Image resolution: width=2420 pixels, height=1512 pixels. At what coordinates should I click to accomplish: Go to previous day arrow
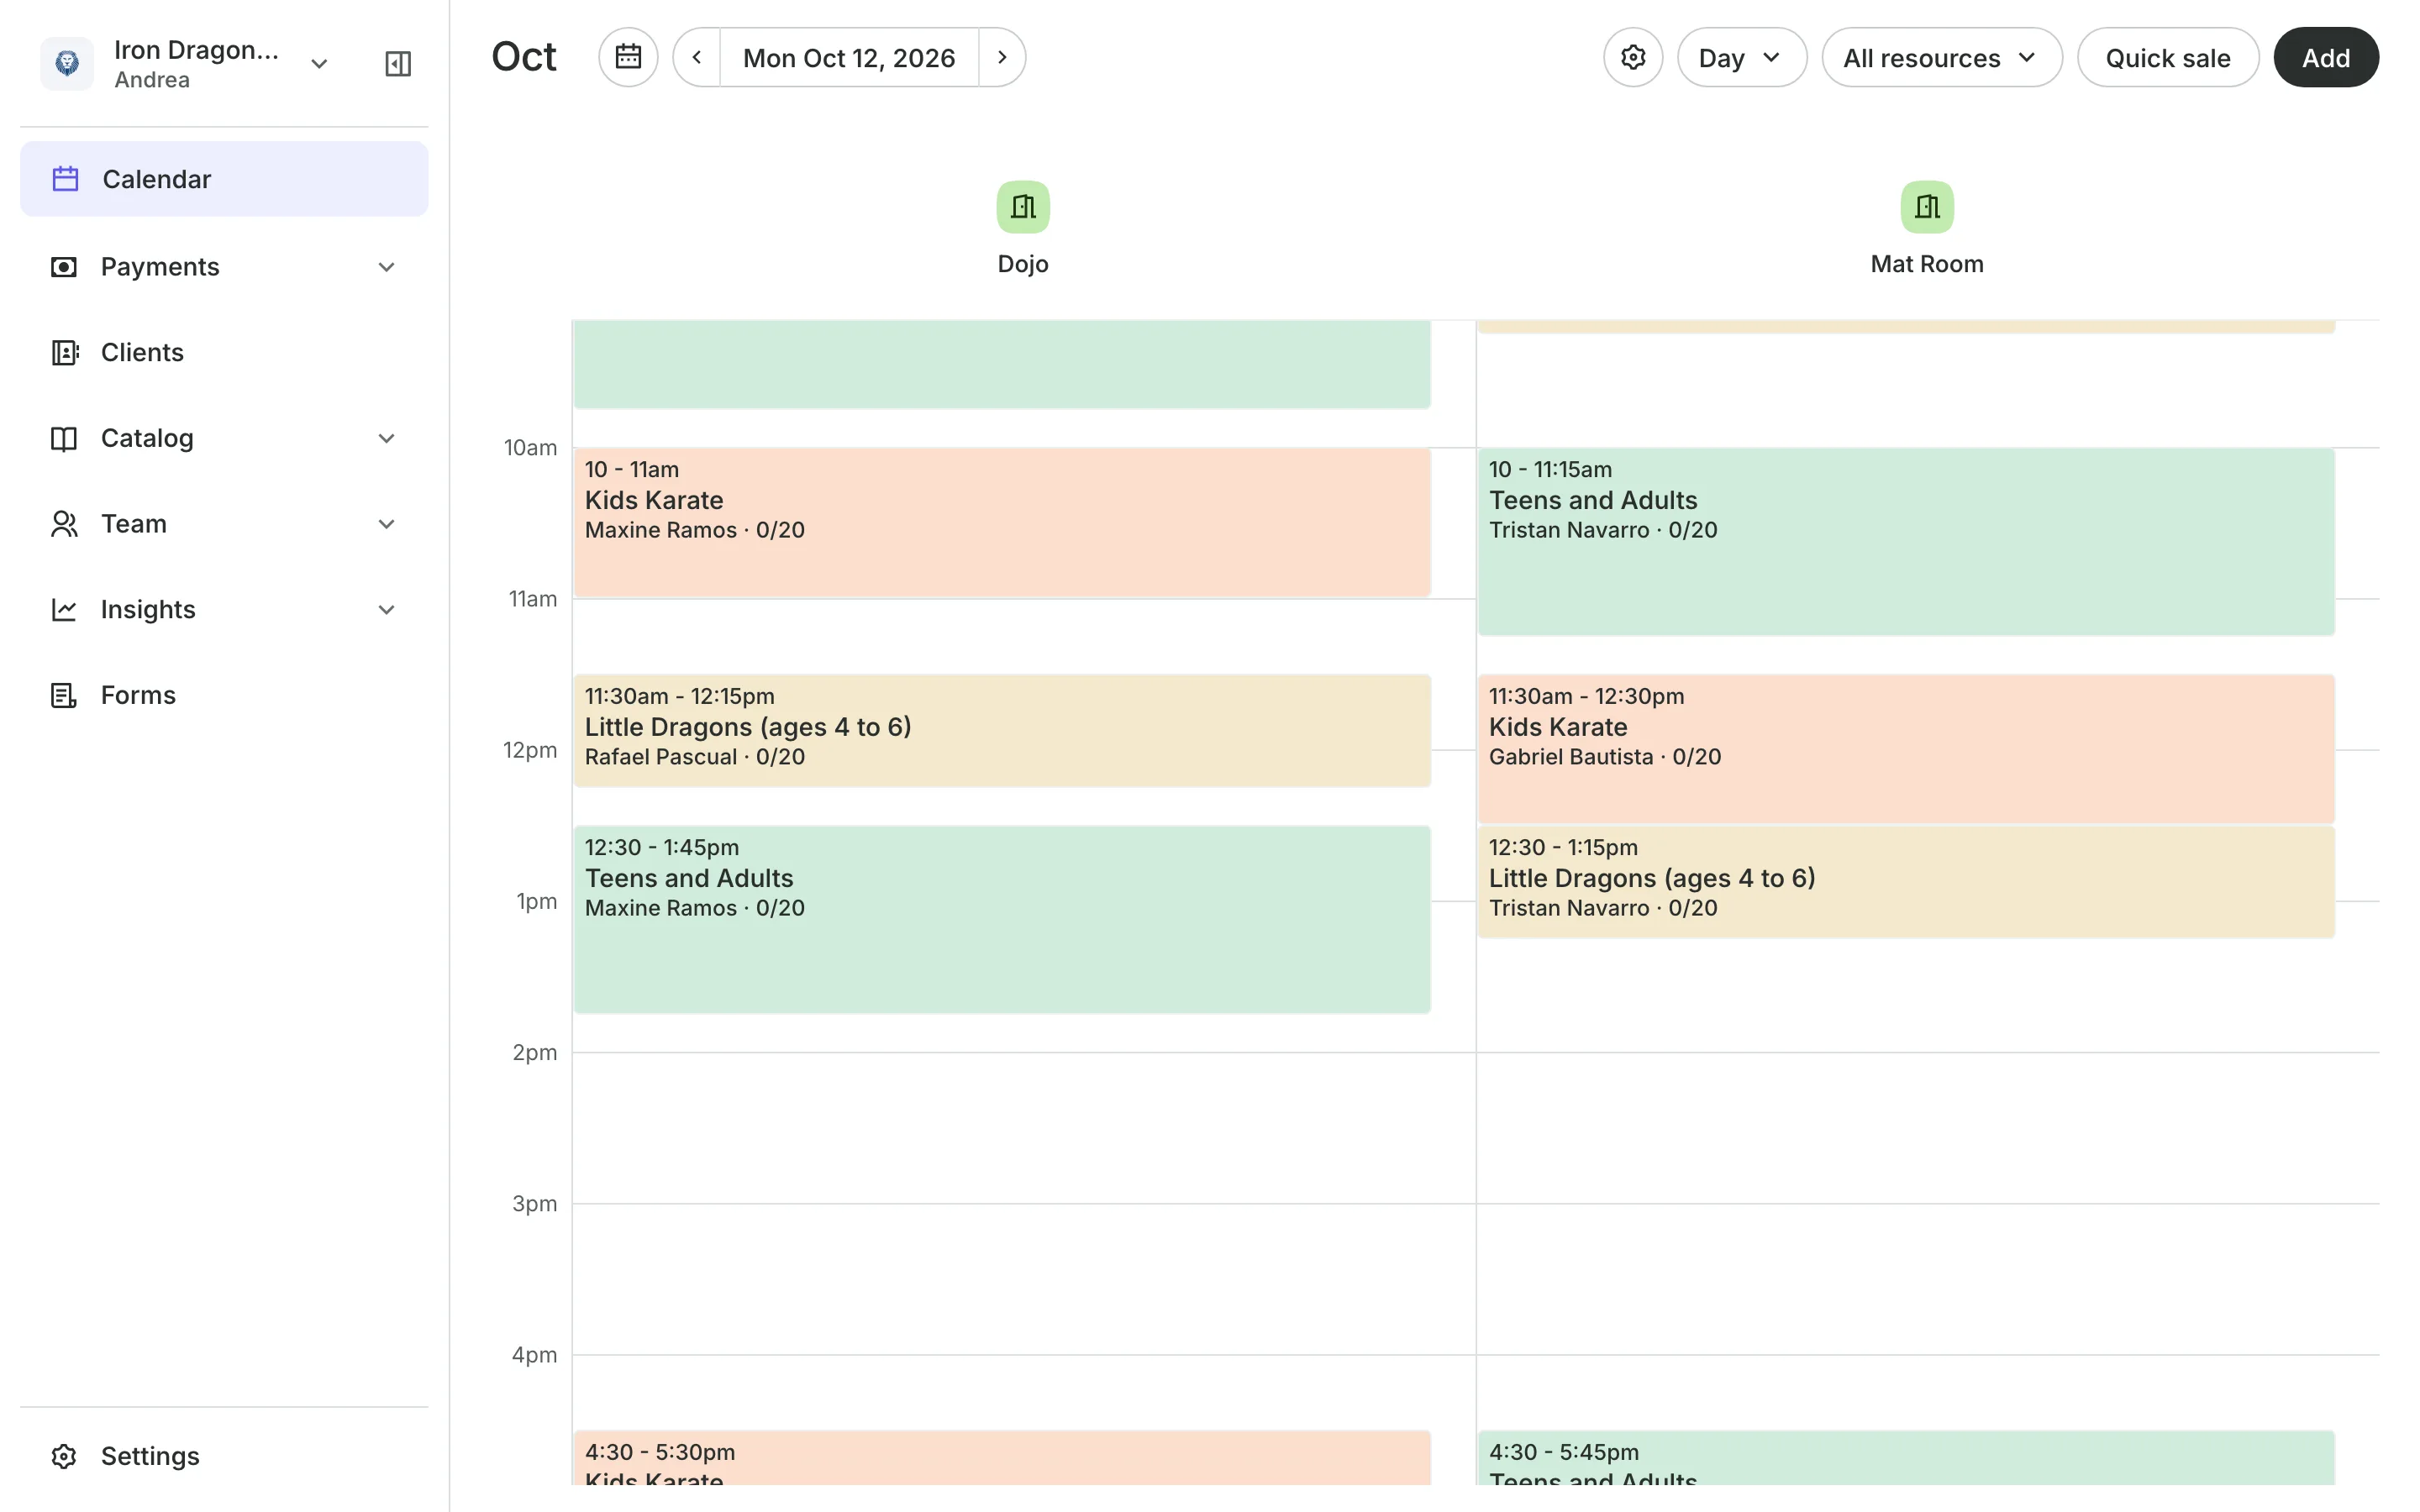[x=697, y=57]
